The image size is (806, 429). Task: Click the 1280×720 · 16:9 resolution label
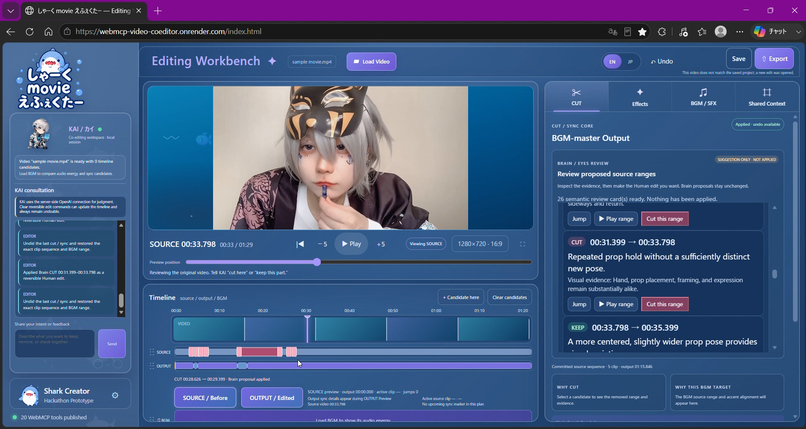point(480,244)
